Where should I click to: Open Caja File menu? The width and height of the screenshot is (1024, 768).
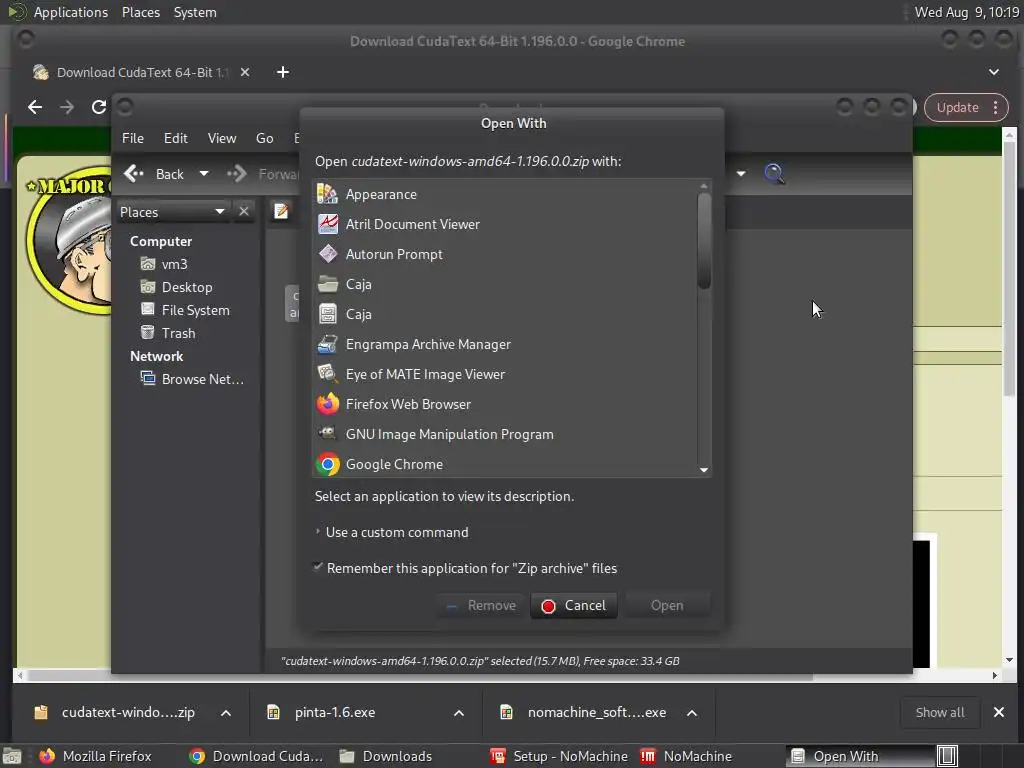click(x=133, y=138)
